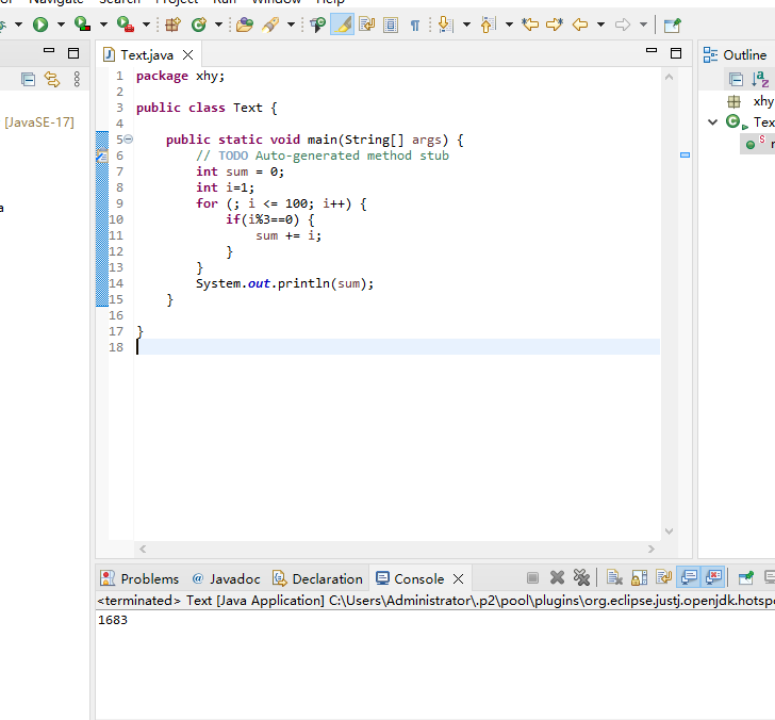Go to next edit location
This screenshot has width=775, height=720.
tap(555, 24)
